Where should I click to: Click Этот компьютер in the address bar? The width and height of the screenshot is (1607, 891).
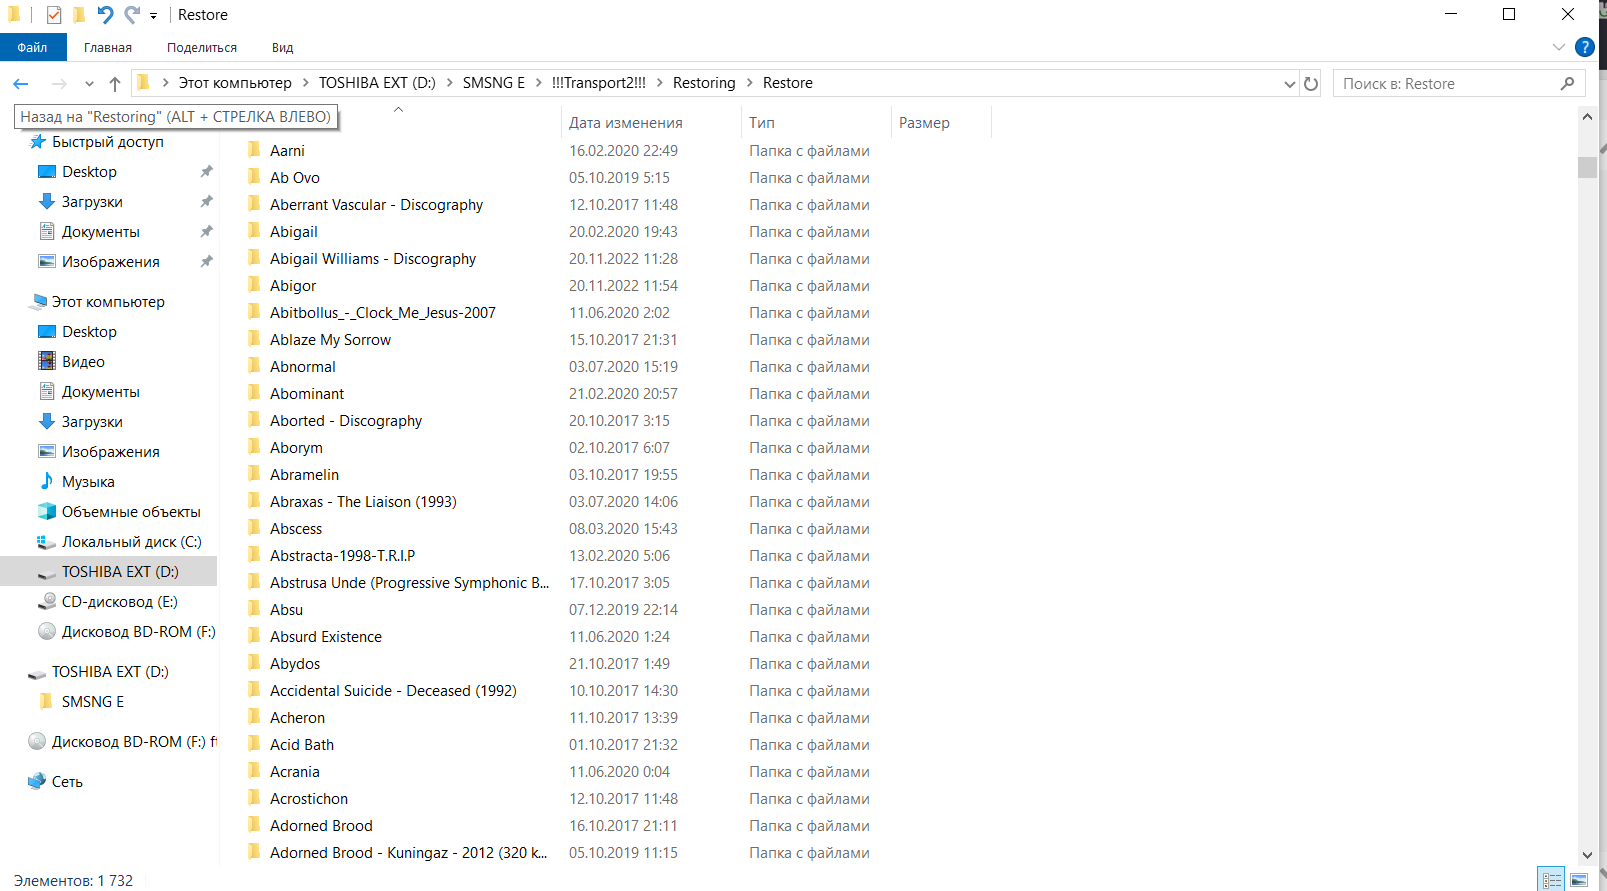(235, 83)
